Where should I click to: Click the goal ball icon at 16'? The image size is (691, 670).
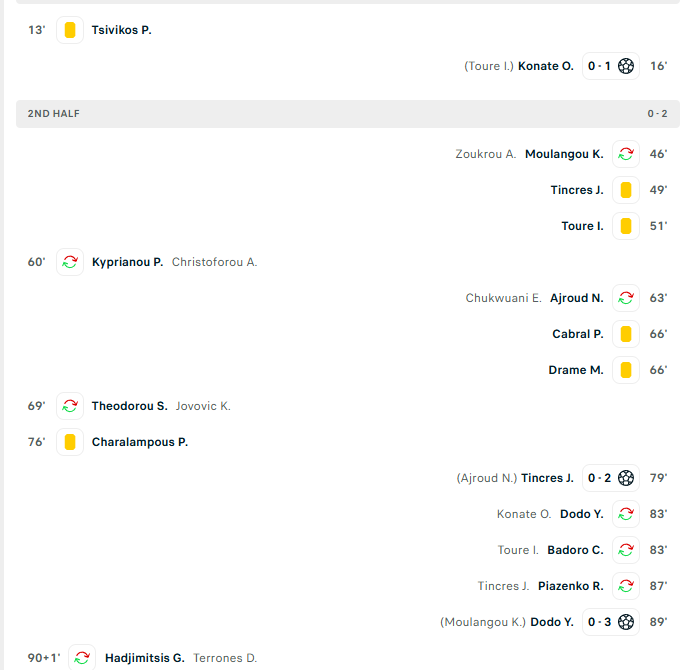coord(626,66)
